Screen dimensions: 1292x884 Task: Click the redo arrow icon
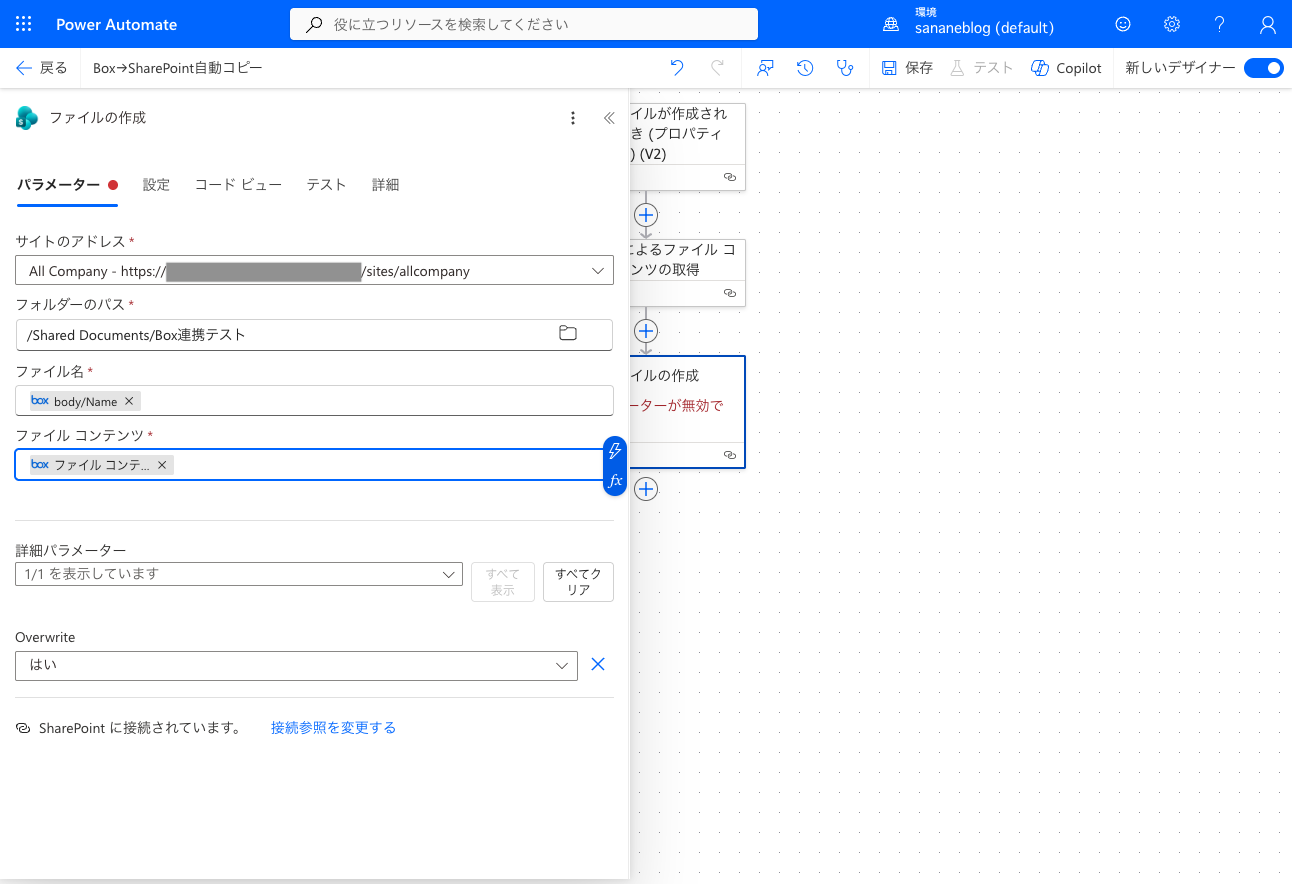tap(717, 68)
